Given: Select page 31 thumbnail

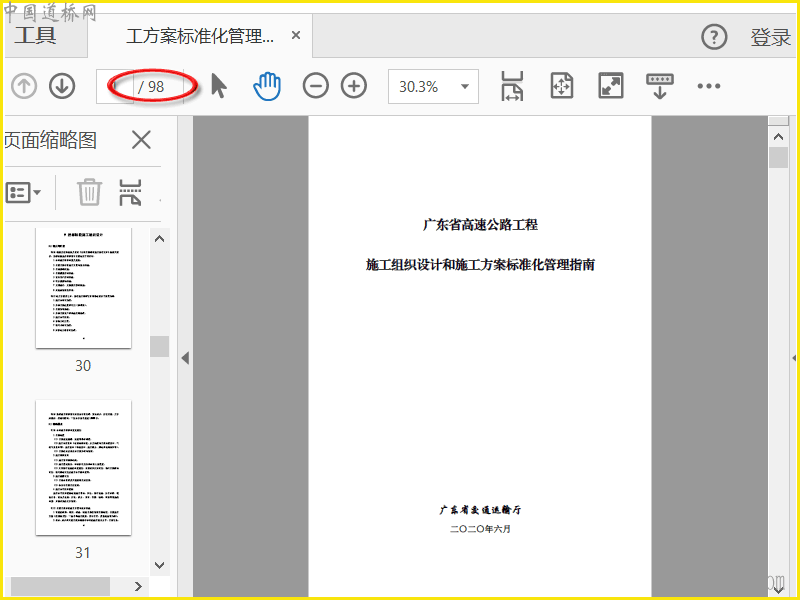Looking at the screenshot, I should [83, 467].
